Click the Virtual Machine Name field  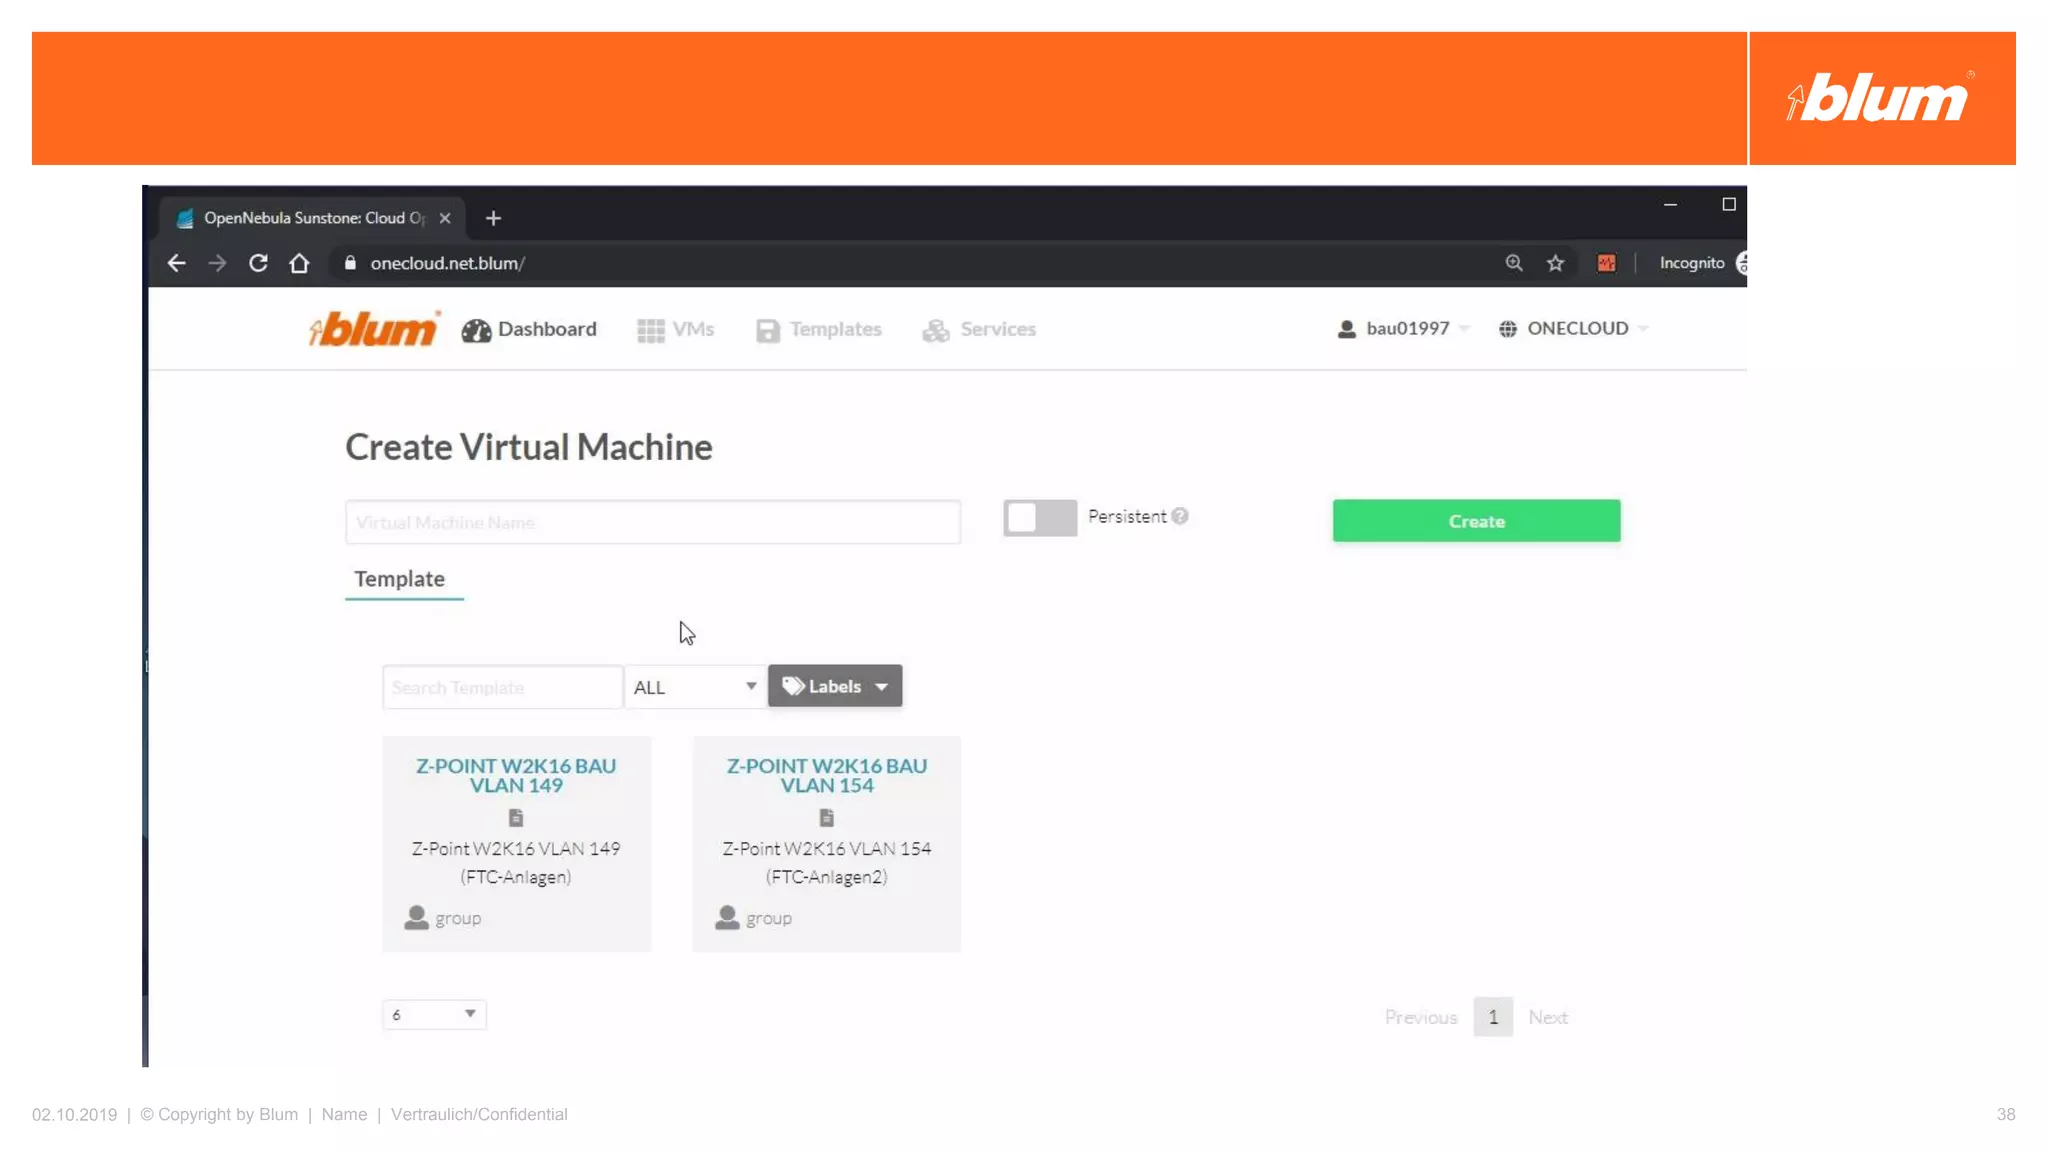(652, 522)
